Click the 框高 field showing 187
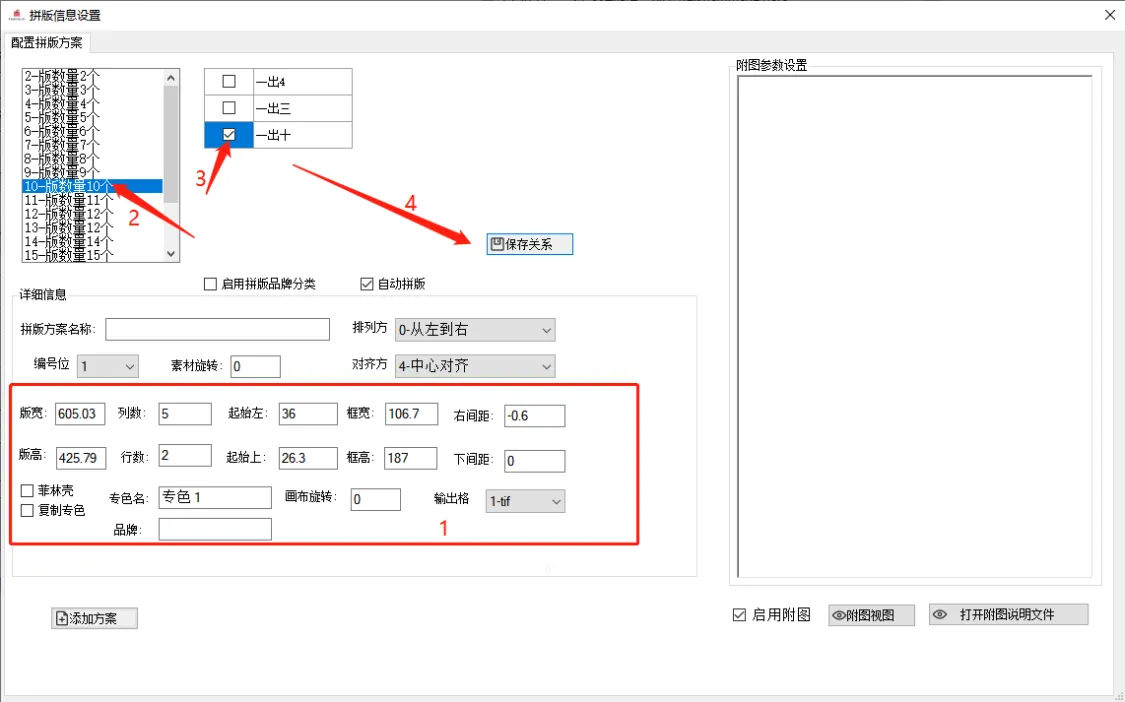Viewport: 1125px width, 702px height. pyautogui.click(x=410, y=457)
